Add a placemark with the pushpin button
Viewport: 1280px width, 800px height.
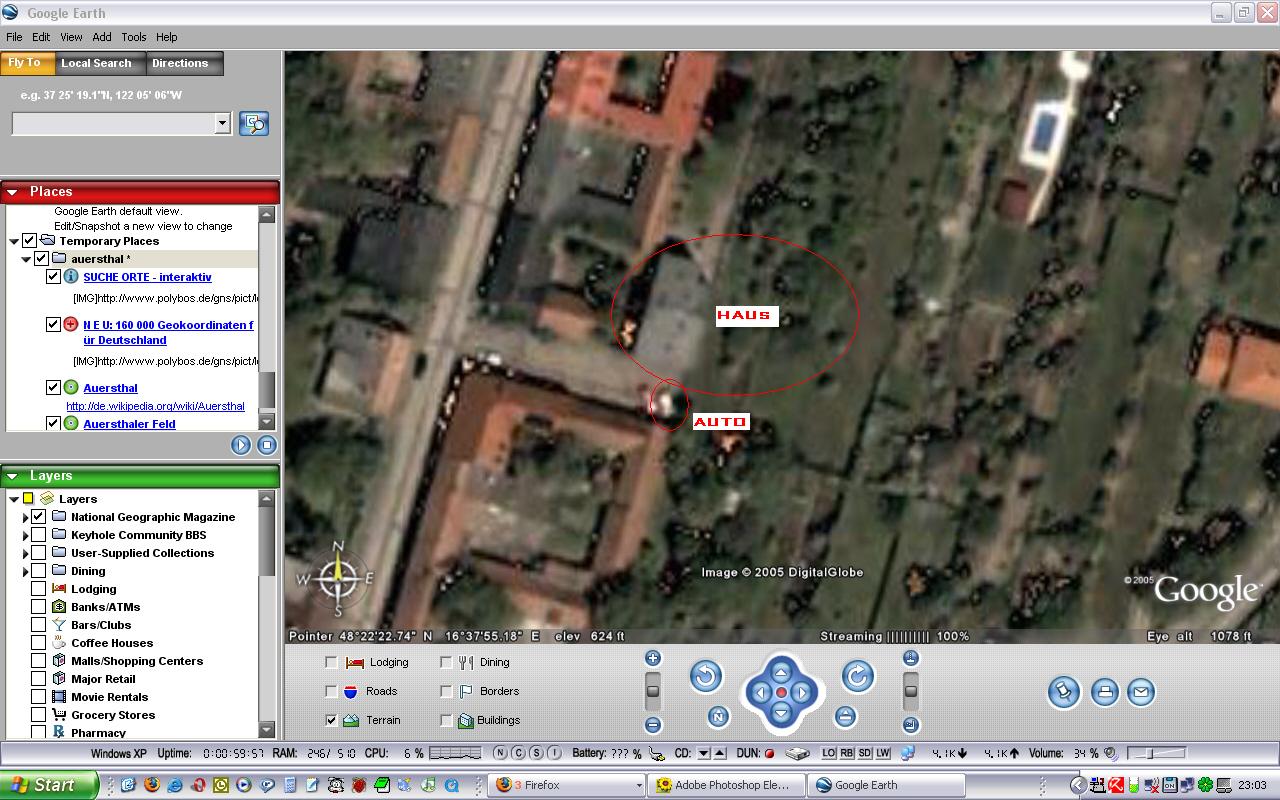[x=1065, y=691]
